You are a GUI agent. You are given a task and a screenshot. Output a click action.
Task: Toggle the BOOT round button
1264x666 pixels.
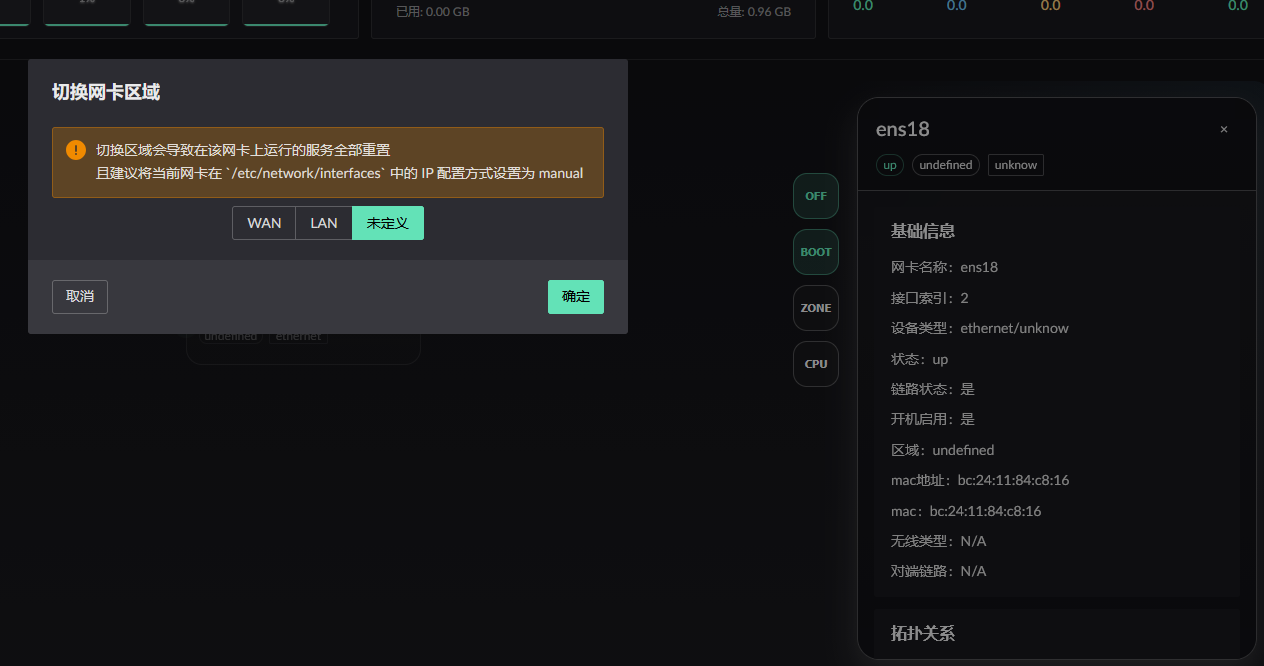pos(816,252)
